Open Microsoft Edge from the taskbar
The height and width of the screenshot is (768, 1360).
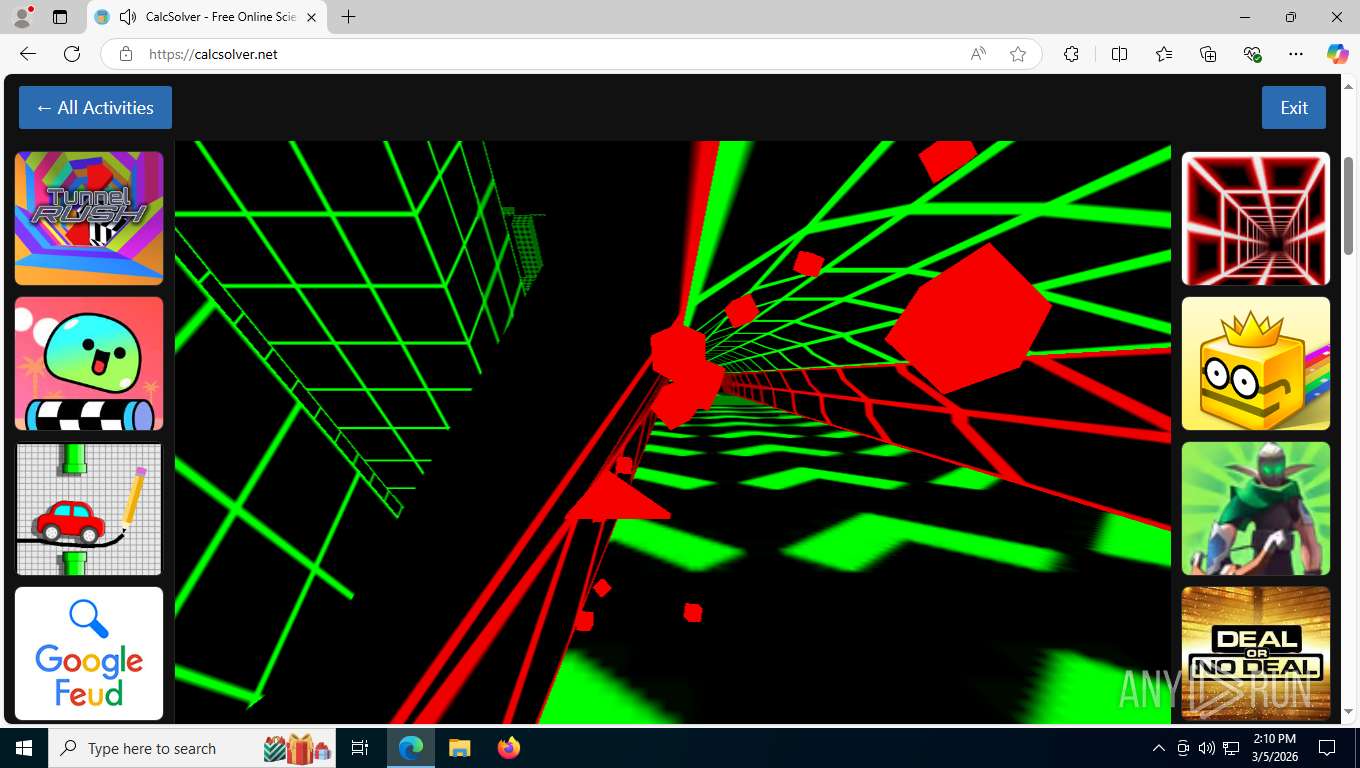click(x=410, y=748)
